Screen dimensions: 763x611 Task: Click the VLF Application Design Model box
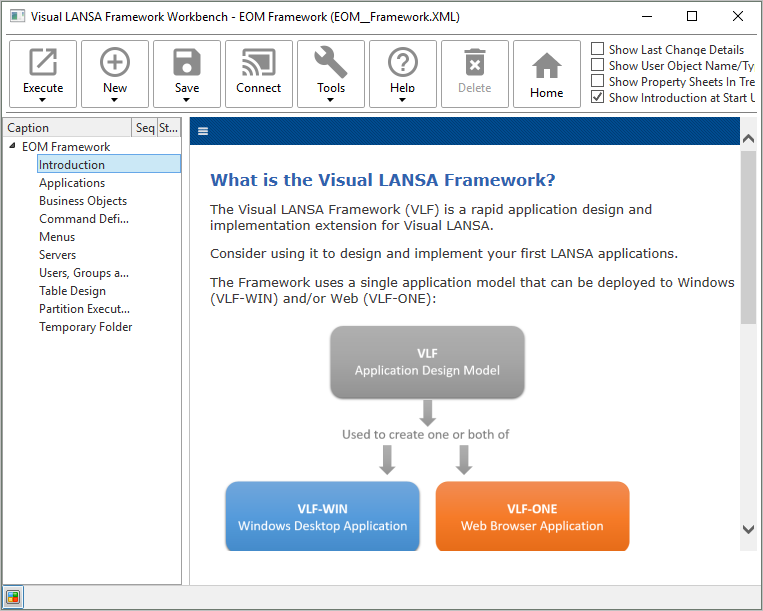tap(427, 362)
